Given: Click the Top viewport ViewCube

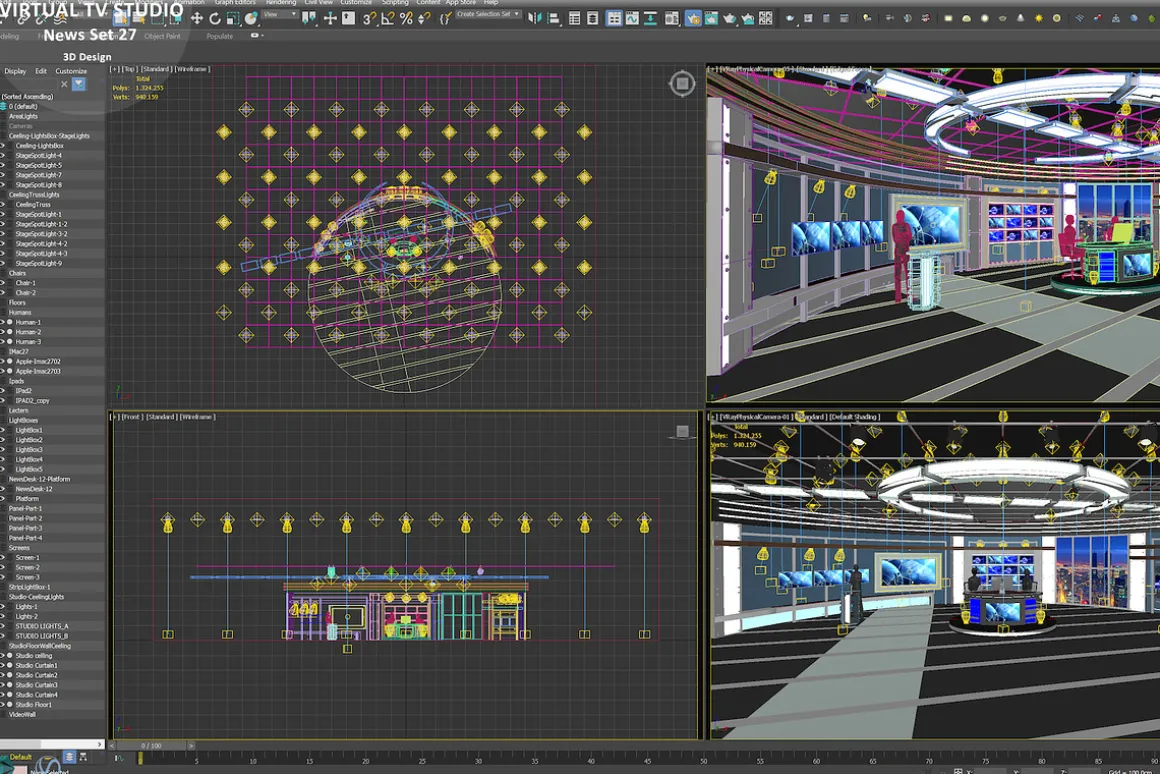Looking at the screenshot, I should coord(682,83).
